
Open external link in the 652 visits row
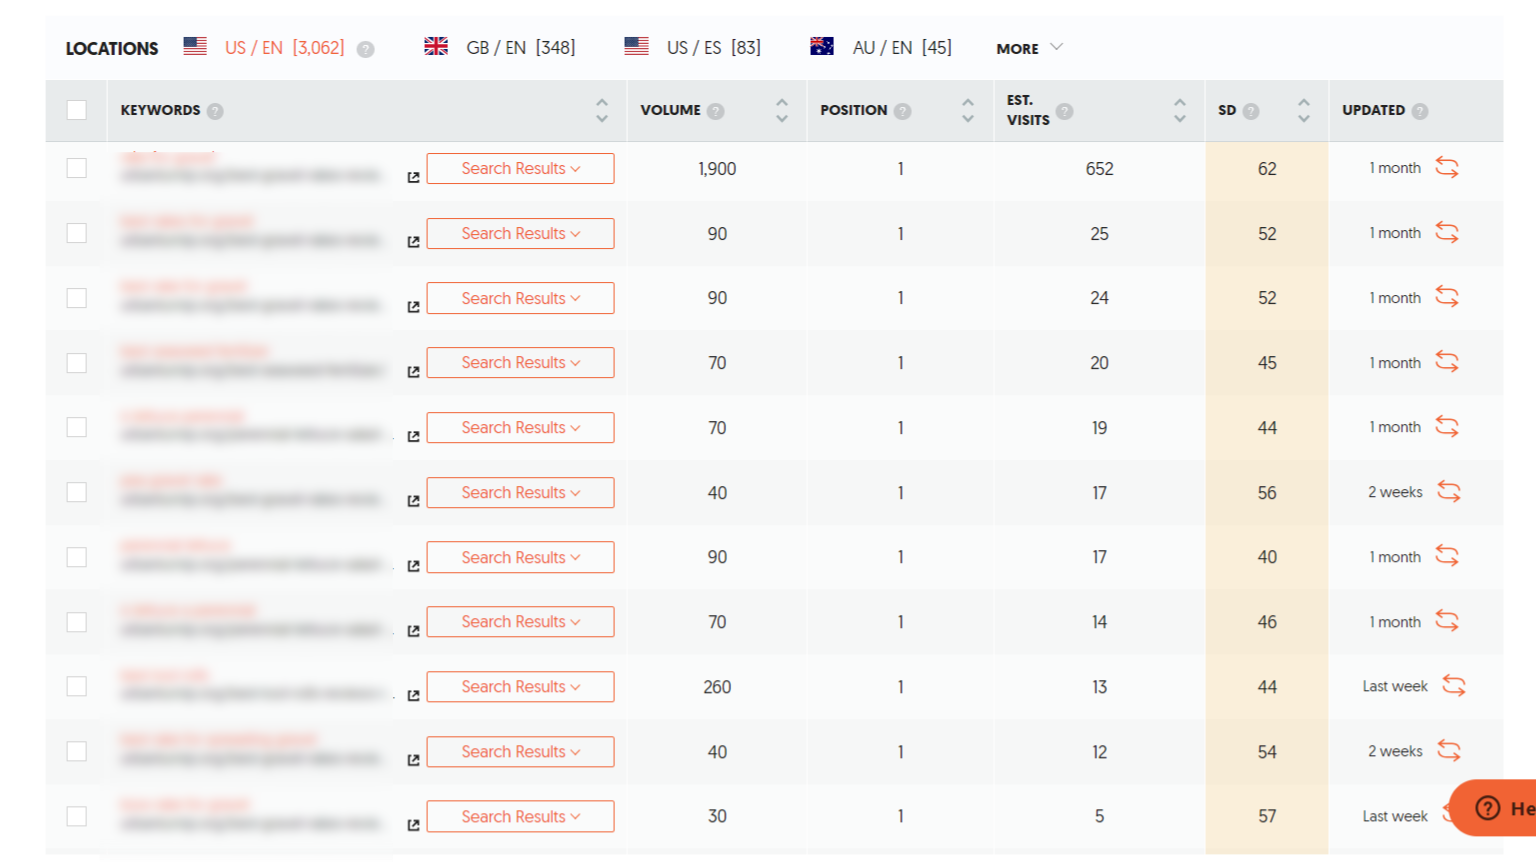(x=413, y=177)
